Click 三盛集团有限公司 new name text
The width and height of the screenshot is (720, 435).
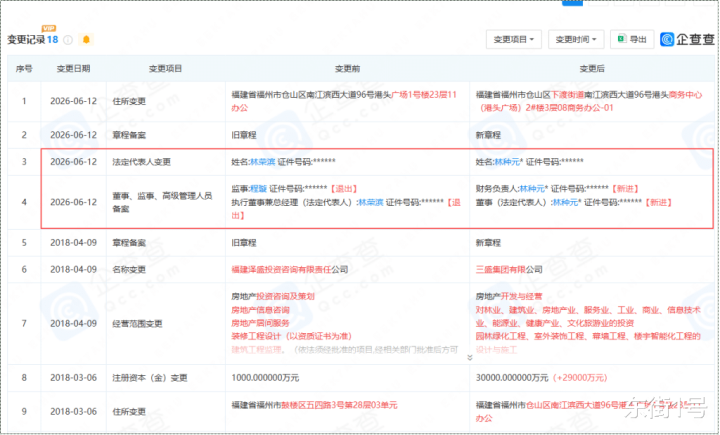(509, 270)
